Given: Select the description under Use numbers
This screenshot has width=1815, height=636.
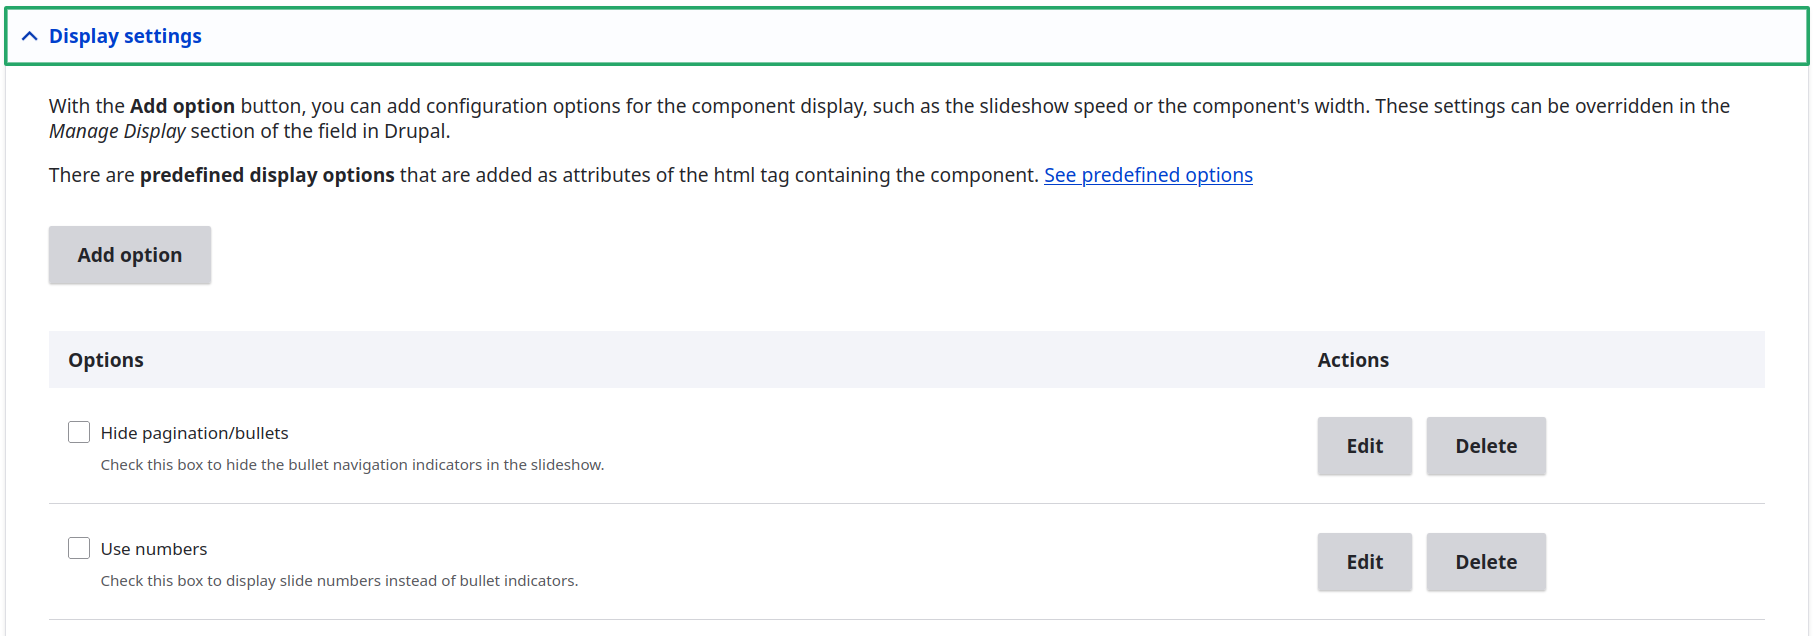Looking at the screenshot, I should (339, 580).
